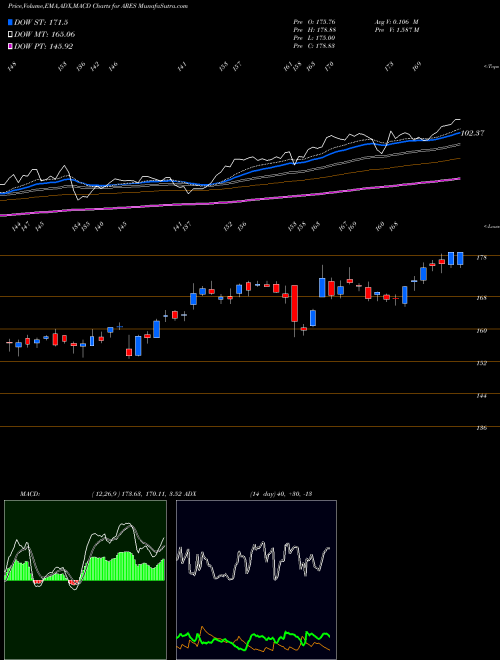
Task: Click the 'Pre C: 178.83' close value
Action: (x=314, y=46)
